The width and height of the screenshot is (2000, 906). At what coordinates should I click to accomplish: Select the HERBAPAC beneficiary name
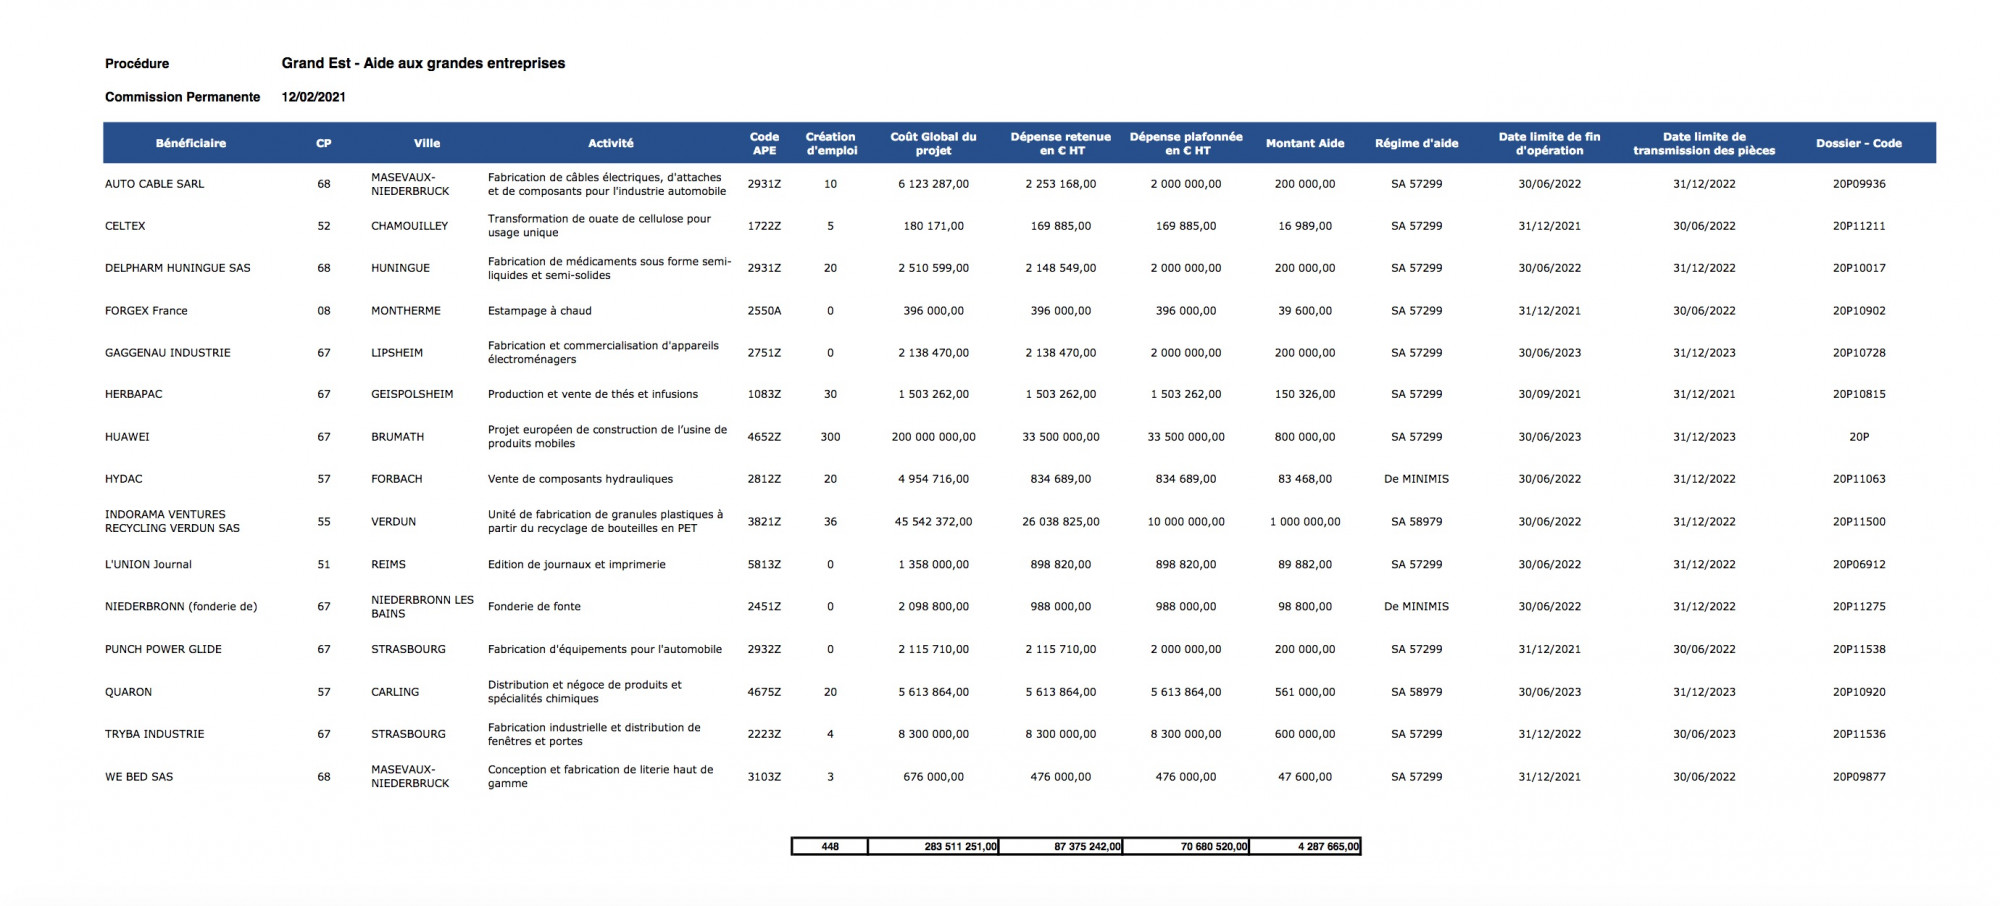point(133,394)
